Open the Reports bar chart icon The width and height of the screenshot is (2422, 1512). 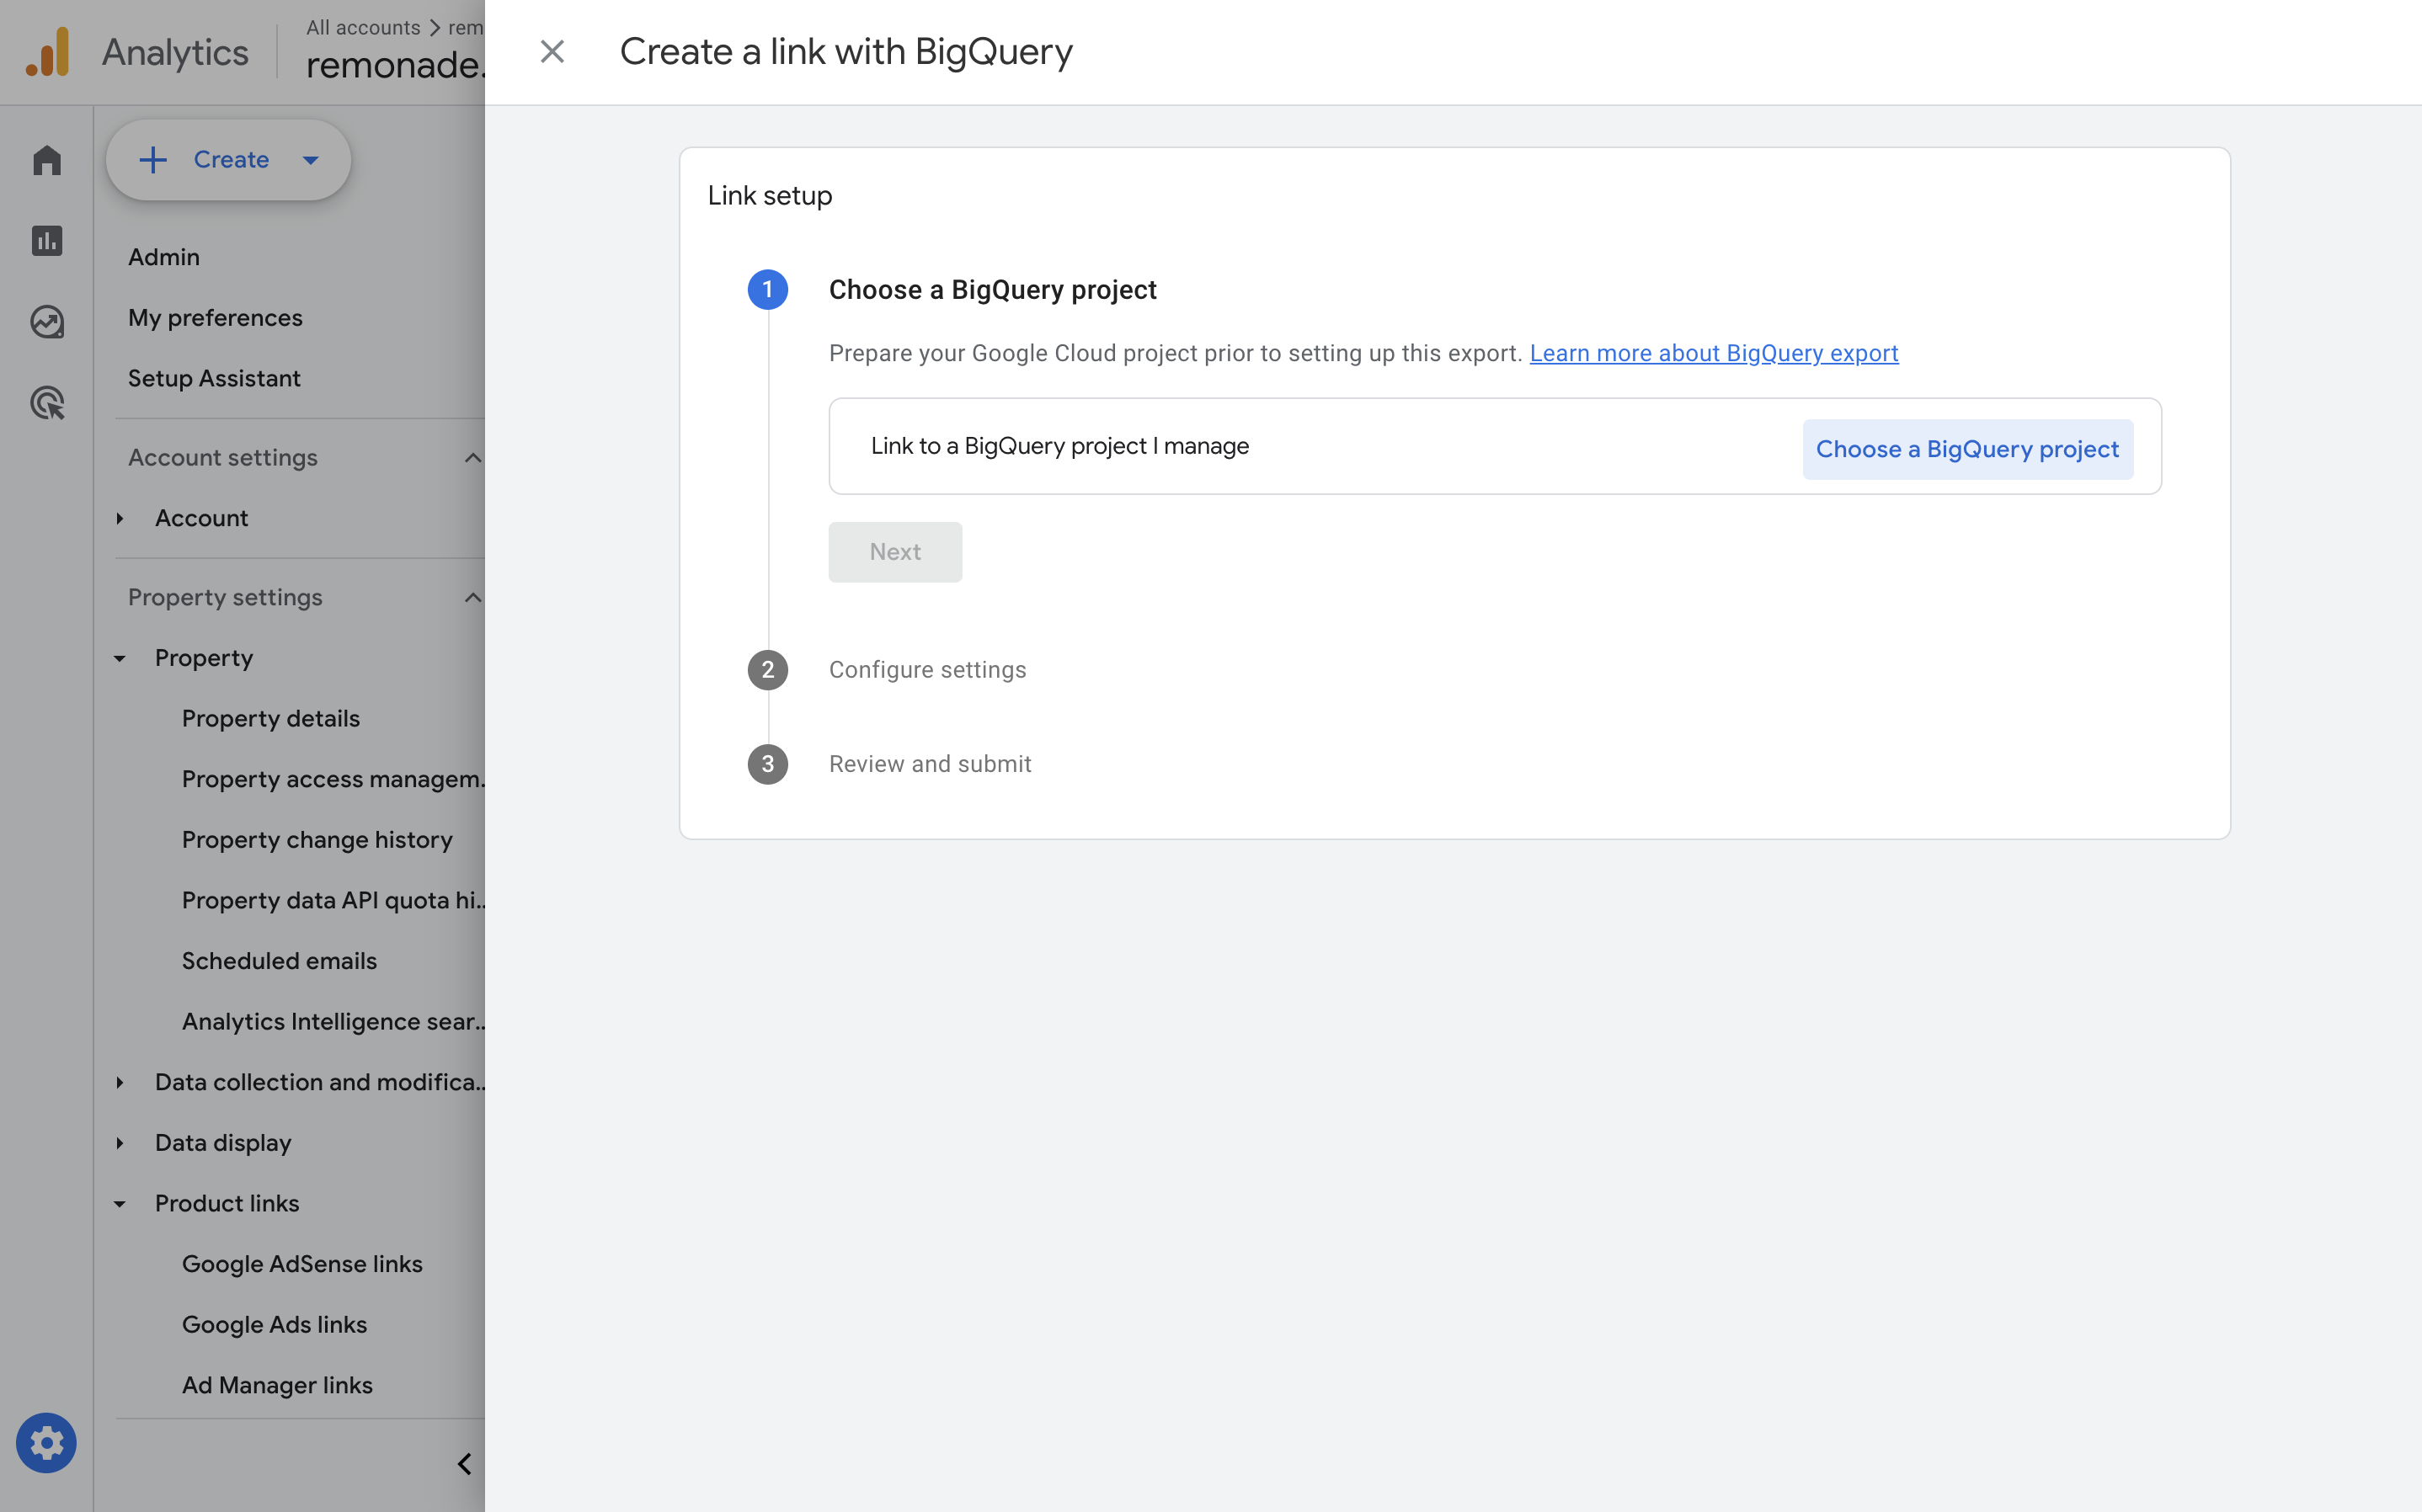point(47,241)
